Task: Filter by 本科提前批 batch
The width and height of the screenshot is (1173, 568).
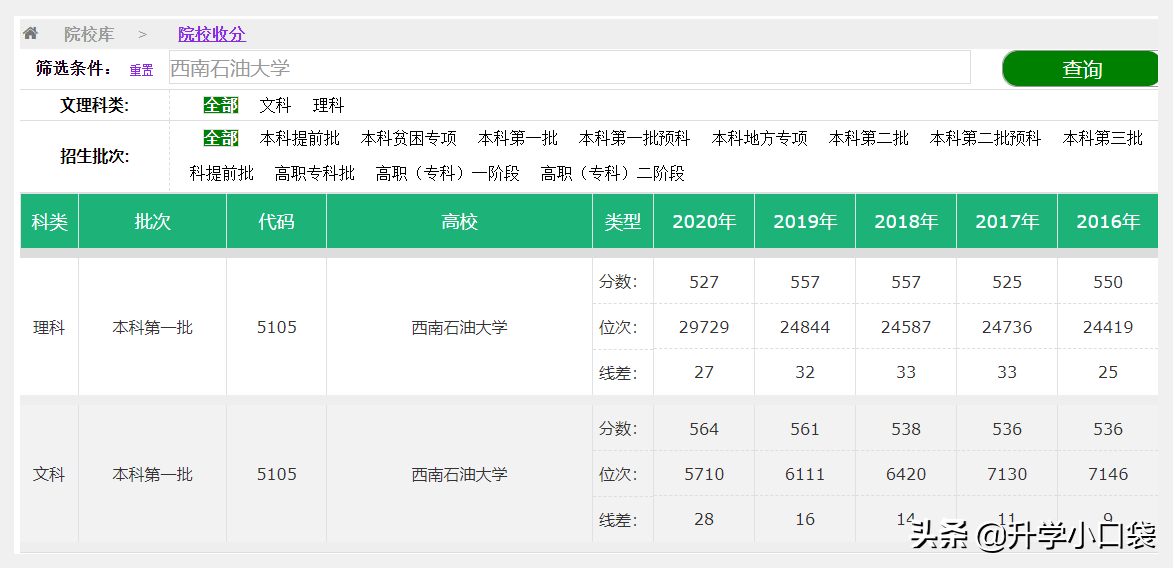Action: [x=299, y=138]
